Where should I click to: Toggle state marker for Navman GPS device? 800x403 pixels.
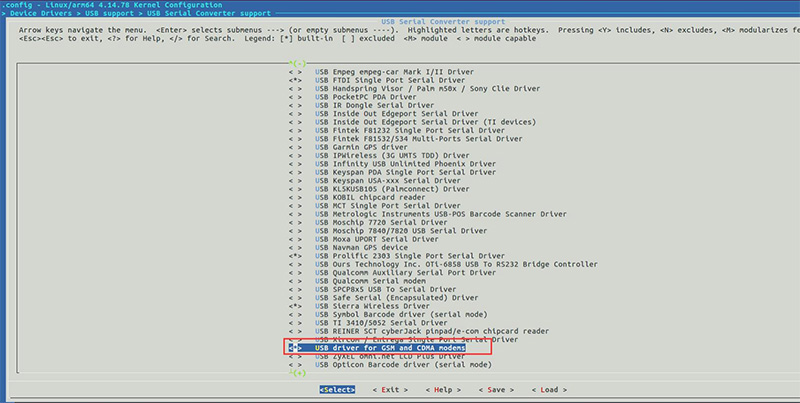point(295,247)
